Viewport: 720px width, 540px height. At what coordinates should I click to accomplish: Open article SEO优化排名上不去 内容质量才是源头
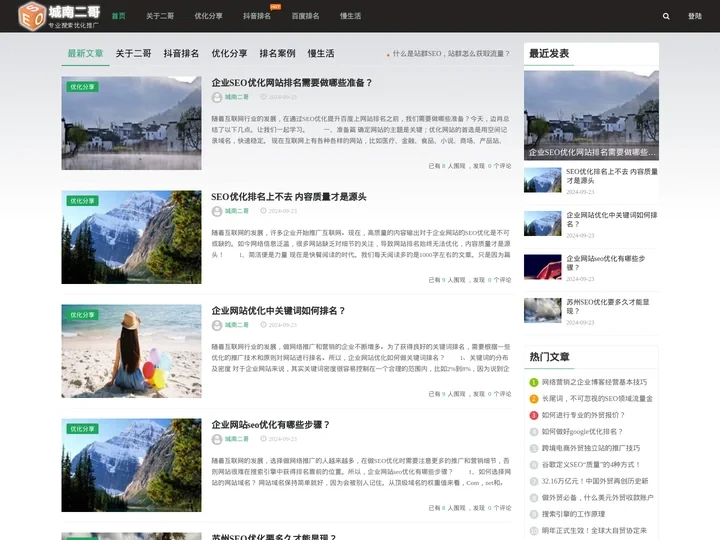point(289,197)
